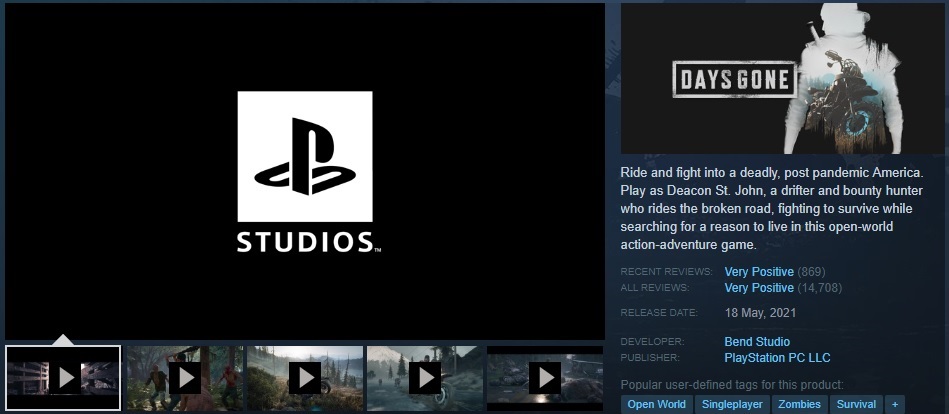Expand more tags with plus button

(x=895, y=404)
